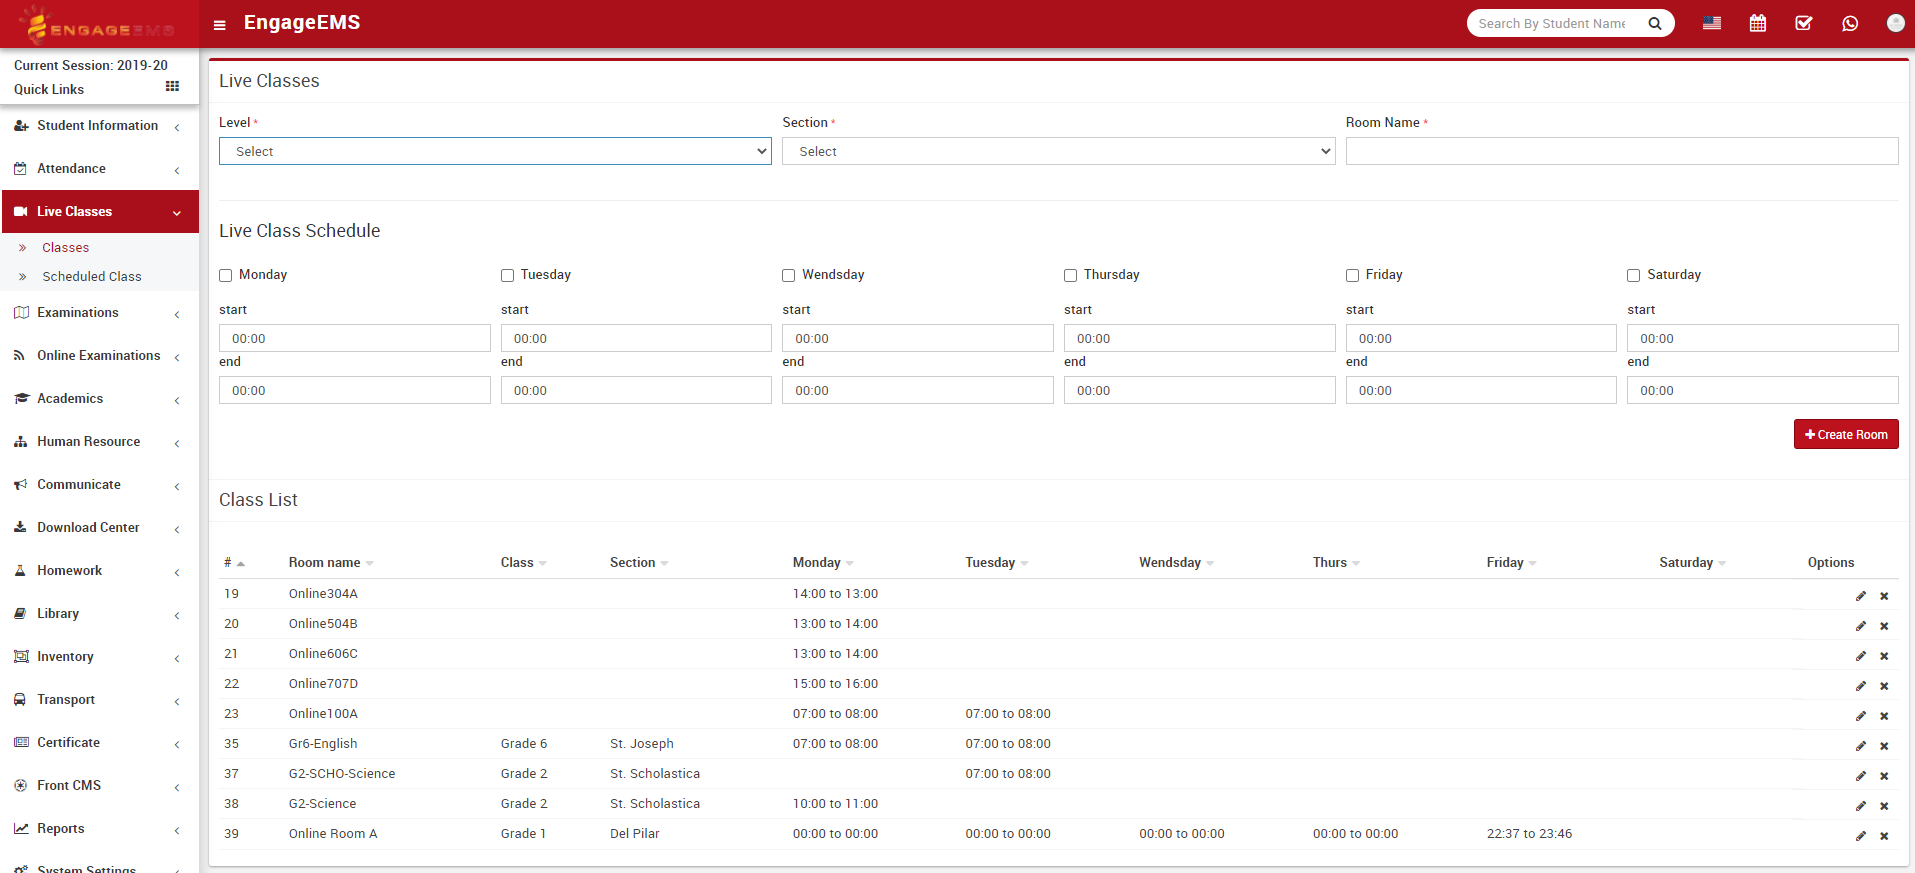
Task: Edit the Online606C room
Action: (x=1861, y=656)
